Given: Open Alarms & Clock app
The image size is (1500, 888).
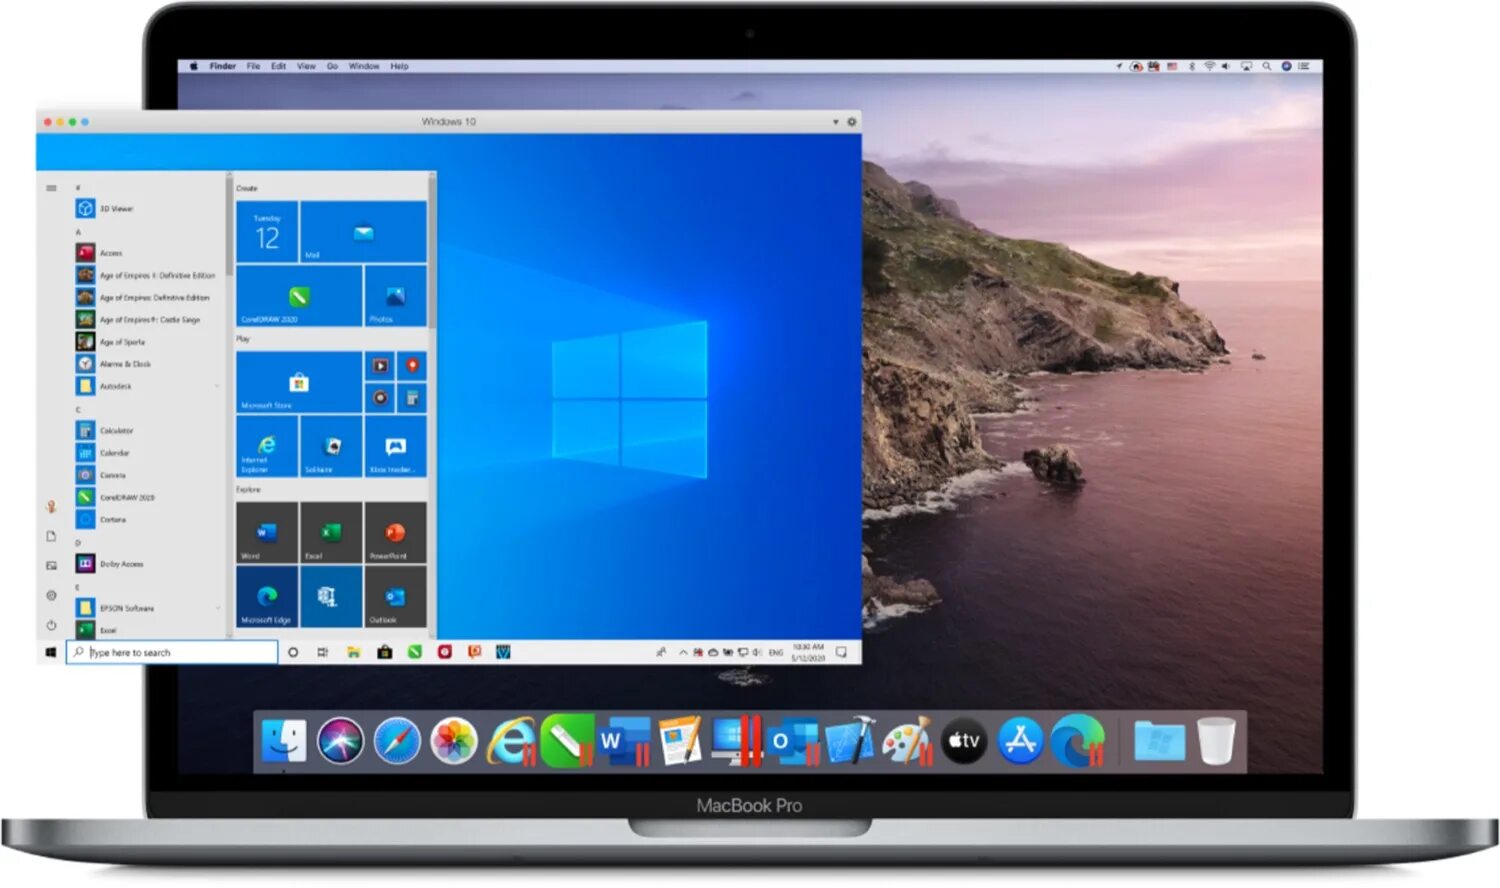Looking at the screenshot, I should coord(114,364).
